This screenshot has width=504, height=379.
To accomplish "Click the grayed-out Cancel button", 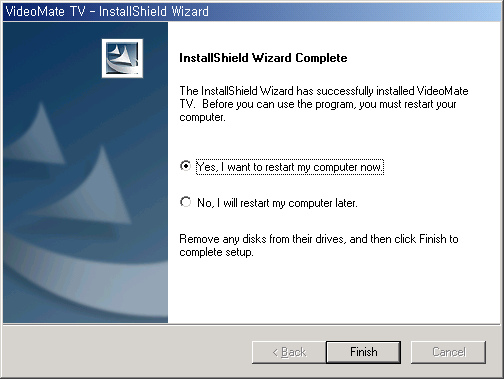I will tap(448, 352).
